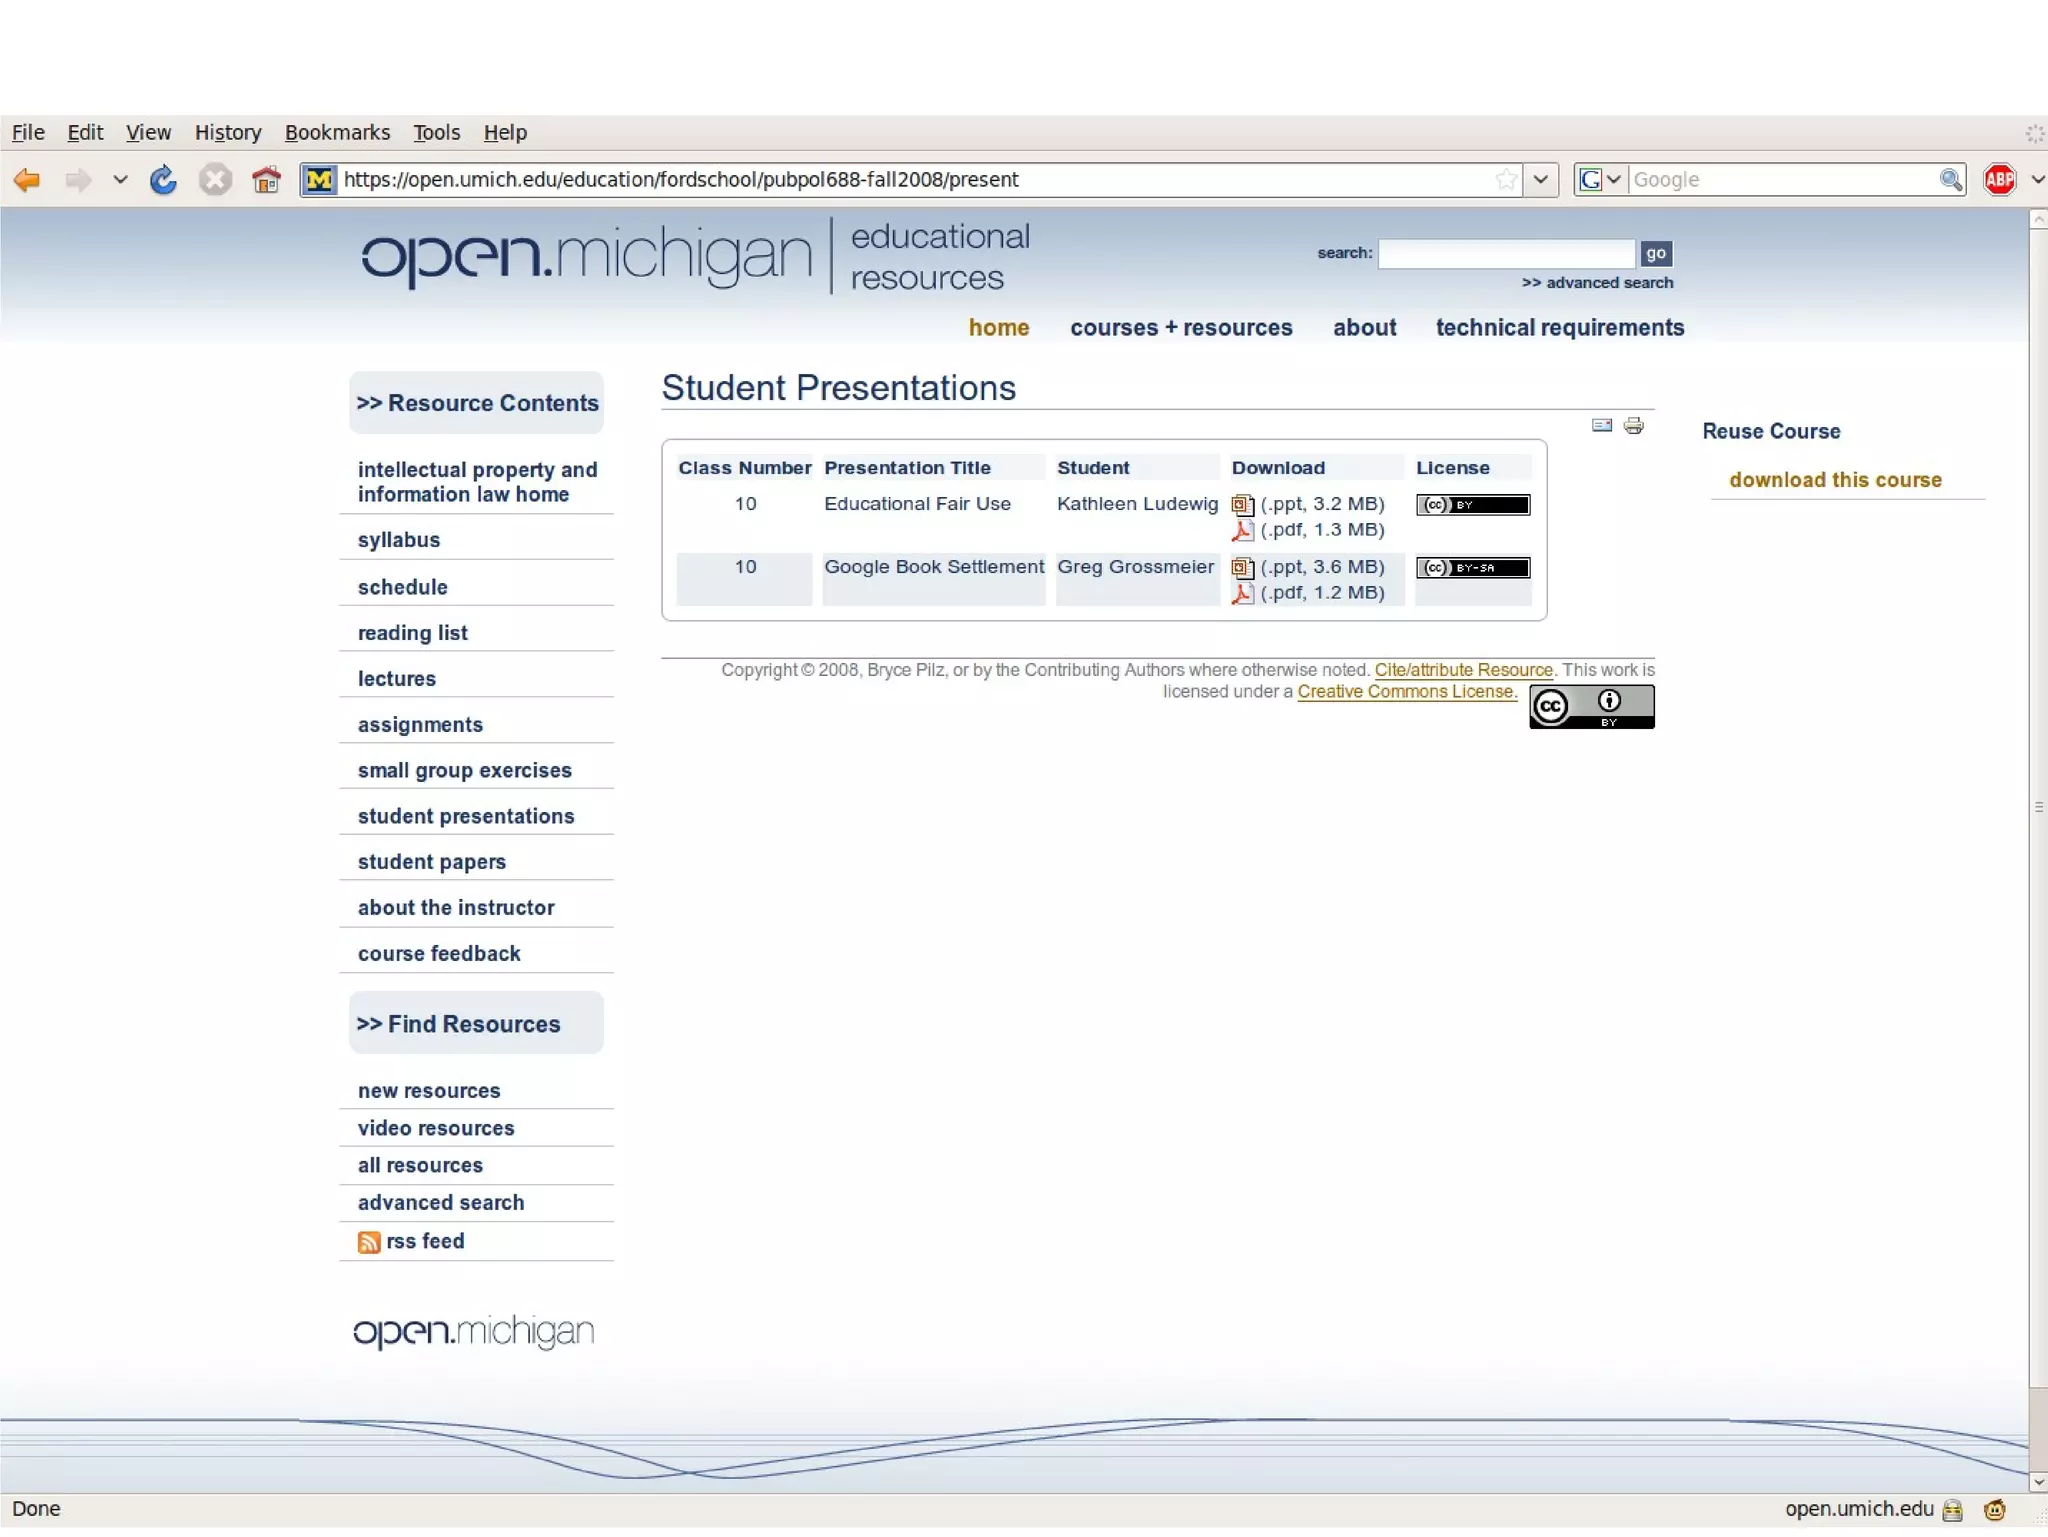Click the vertical scrollbar down arrow
The height and width of the screenshot is (1537, 2048).
[2038, 1482]
